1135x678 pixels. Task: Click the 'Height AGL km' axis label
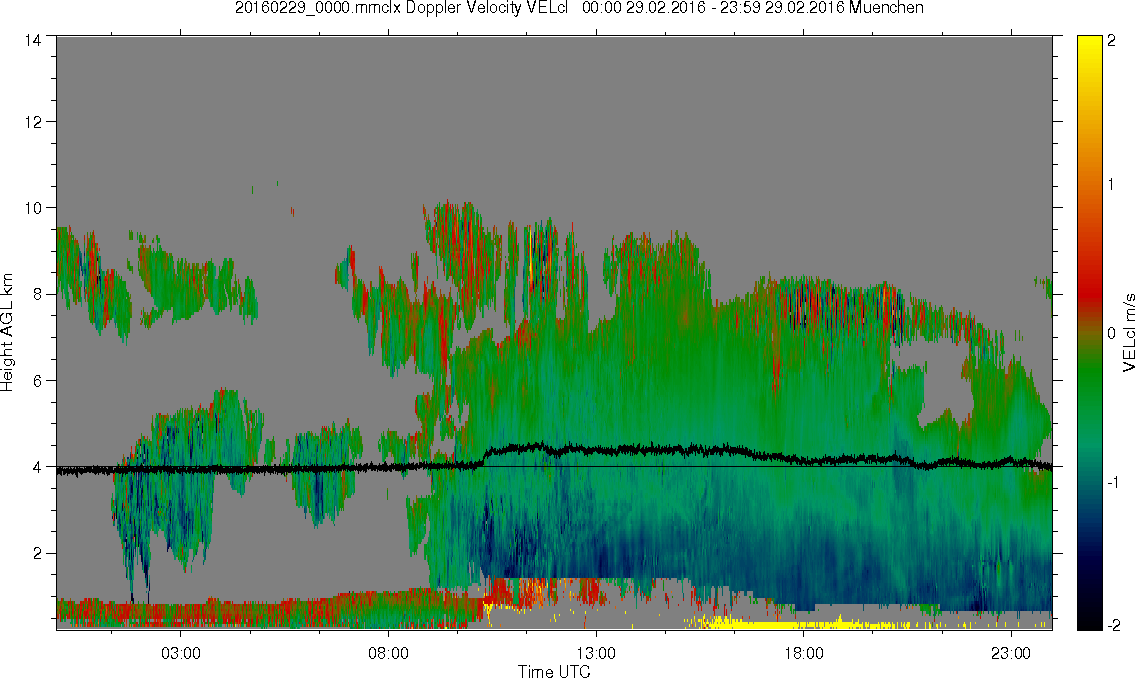tap(7, 333)
